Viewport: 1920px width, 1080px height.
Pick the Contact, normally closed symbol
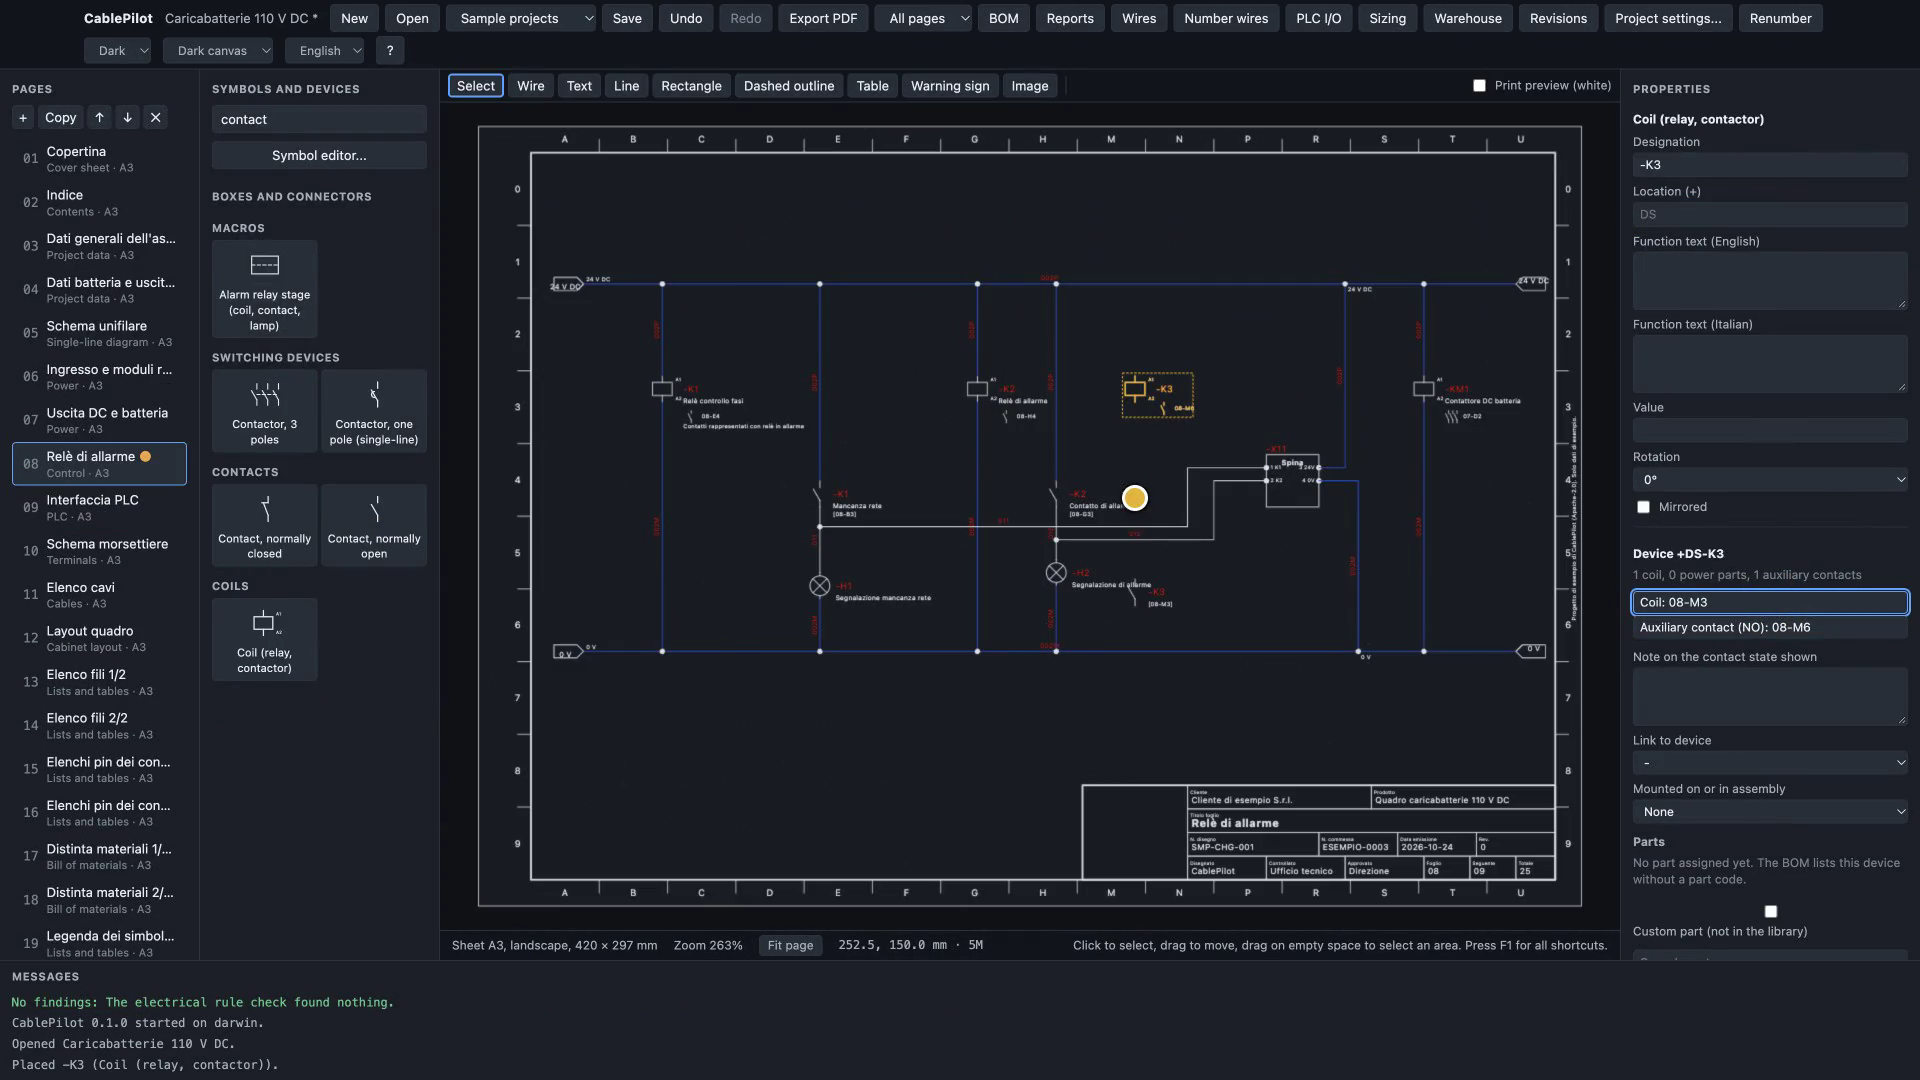tap(264, 525)
